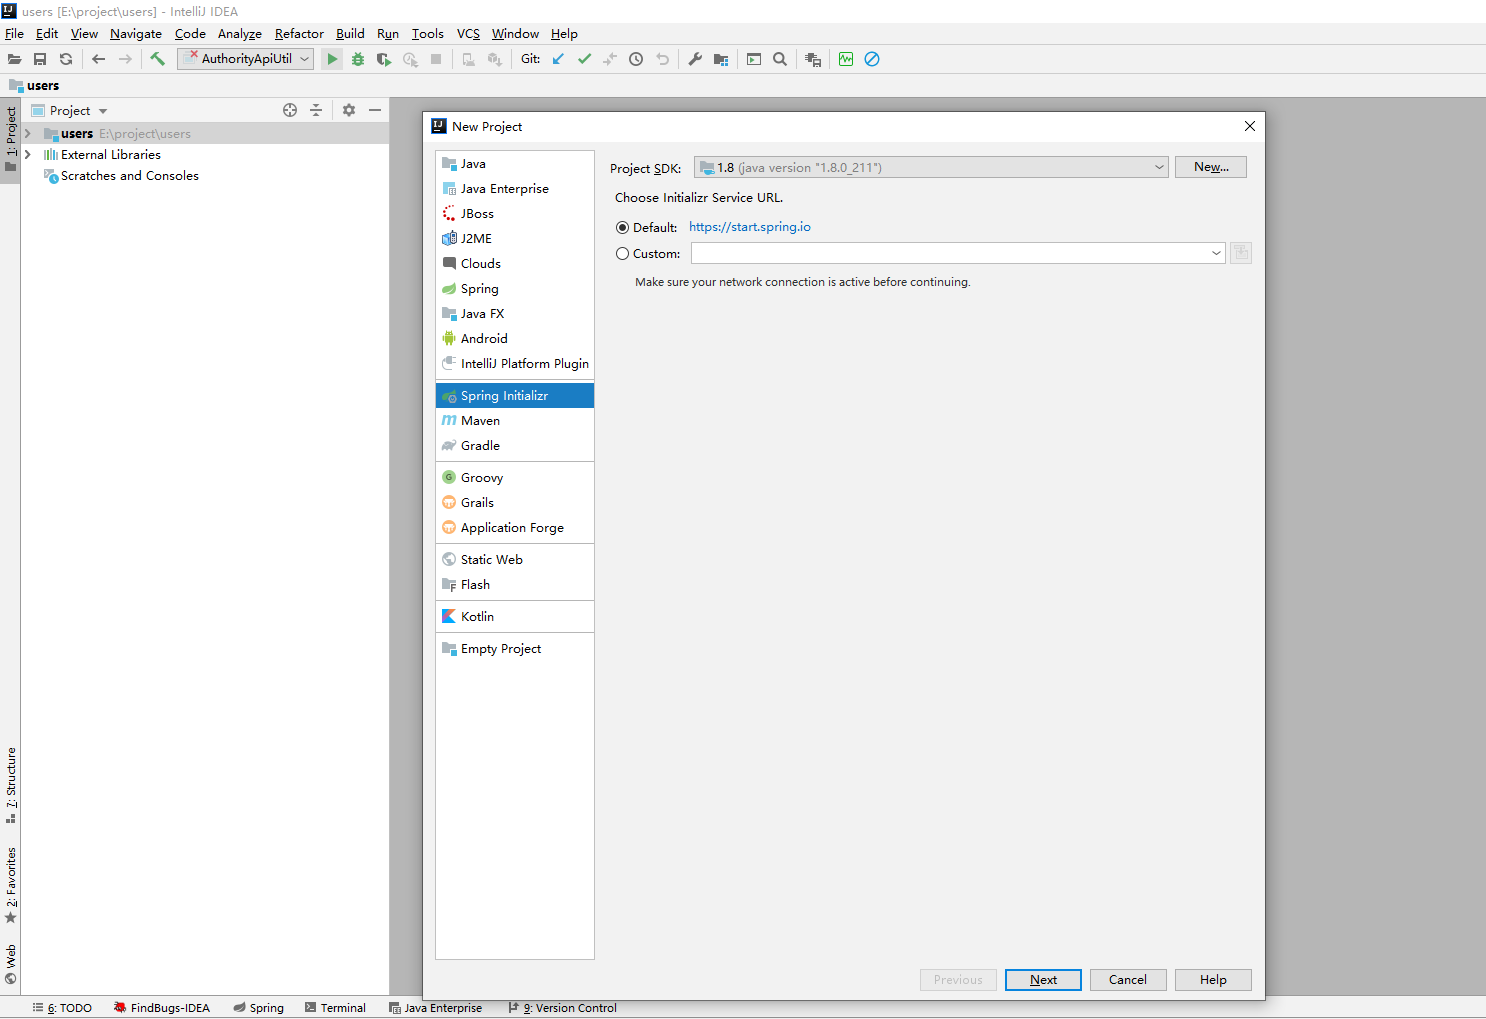This screenshot has height=1019, width=1486.
Task: Expand External Libraries tree node
Action: click(28, 154)
